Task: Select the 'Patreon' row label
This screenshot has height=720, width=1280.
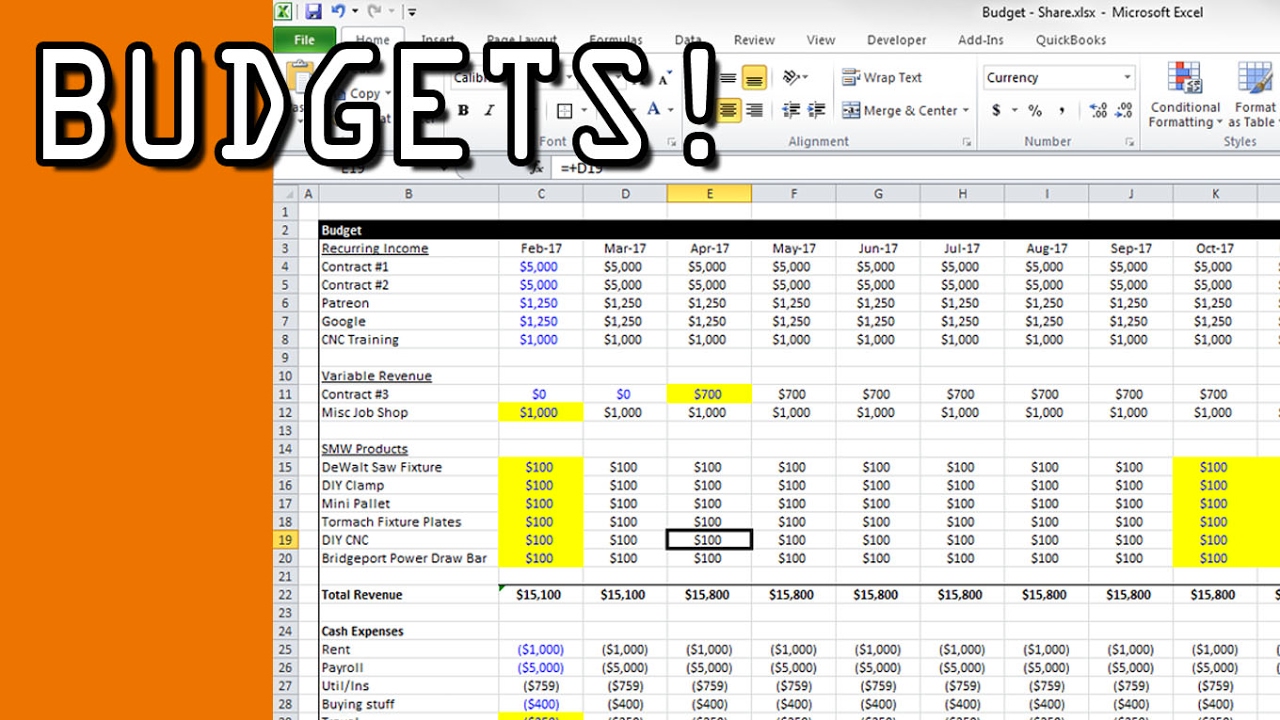Action: (x=408, y=303)
